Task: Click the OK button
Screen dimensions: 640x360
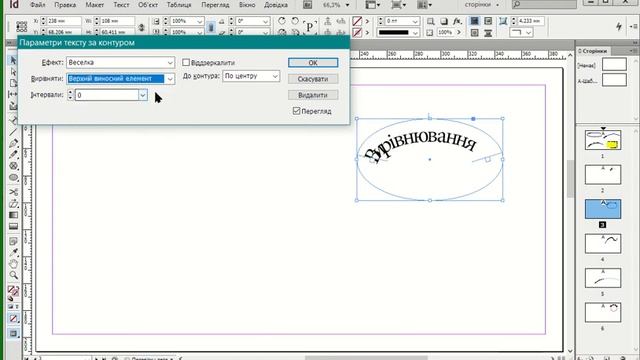Action: (313, 62)
